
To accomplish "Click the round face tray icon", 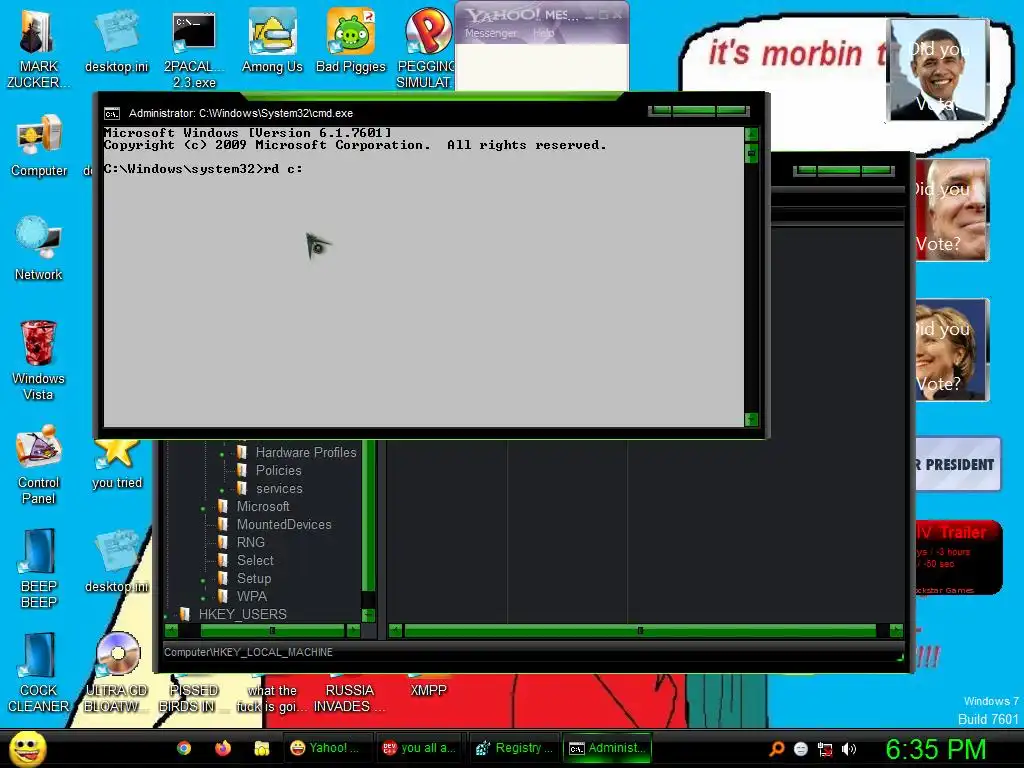I will [x=801, y=749].
